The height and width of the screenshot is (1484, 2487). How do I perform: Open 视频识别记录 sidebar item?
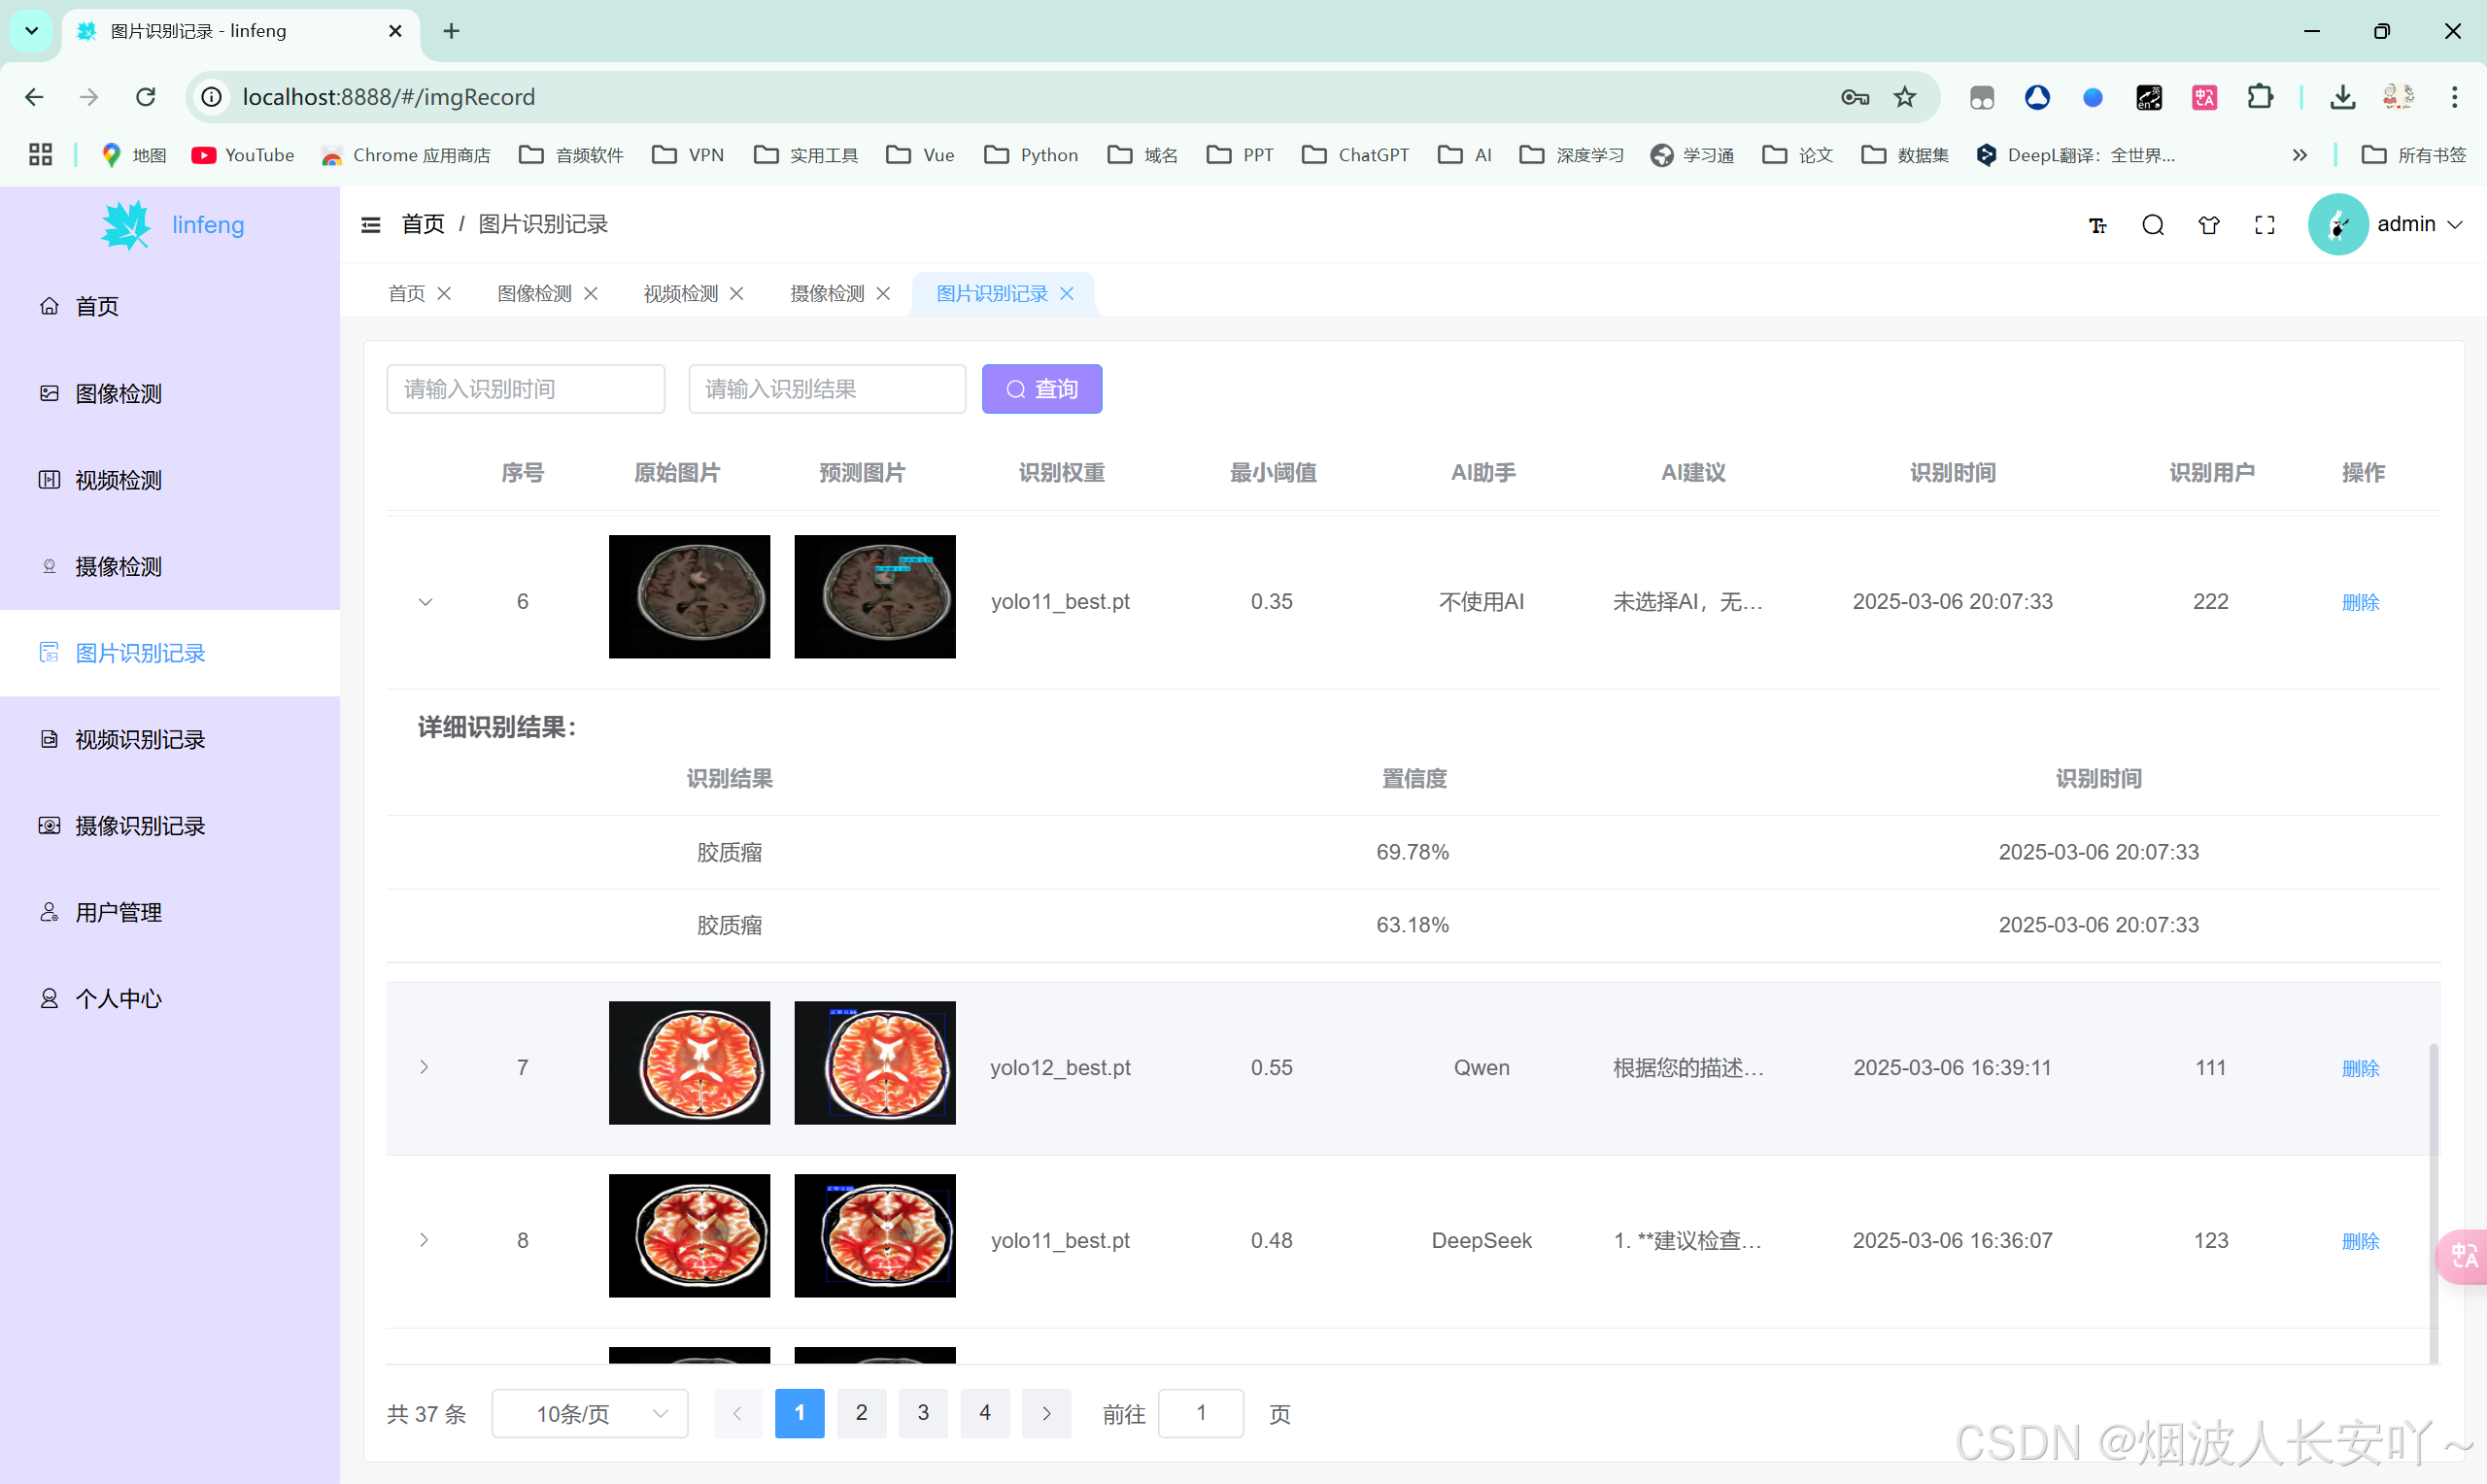tap(140, 739)
